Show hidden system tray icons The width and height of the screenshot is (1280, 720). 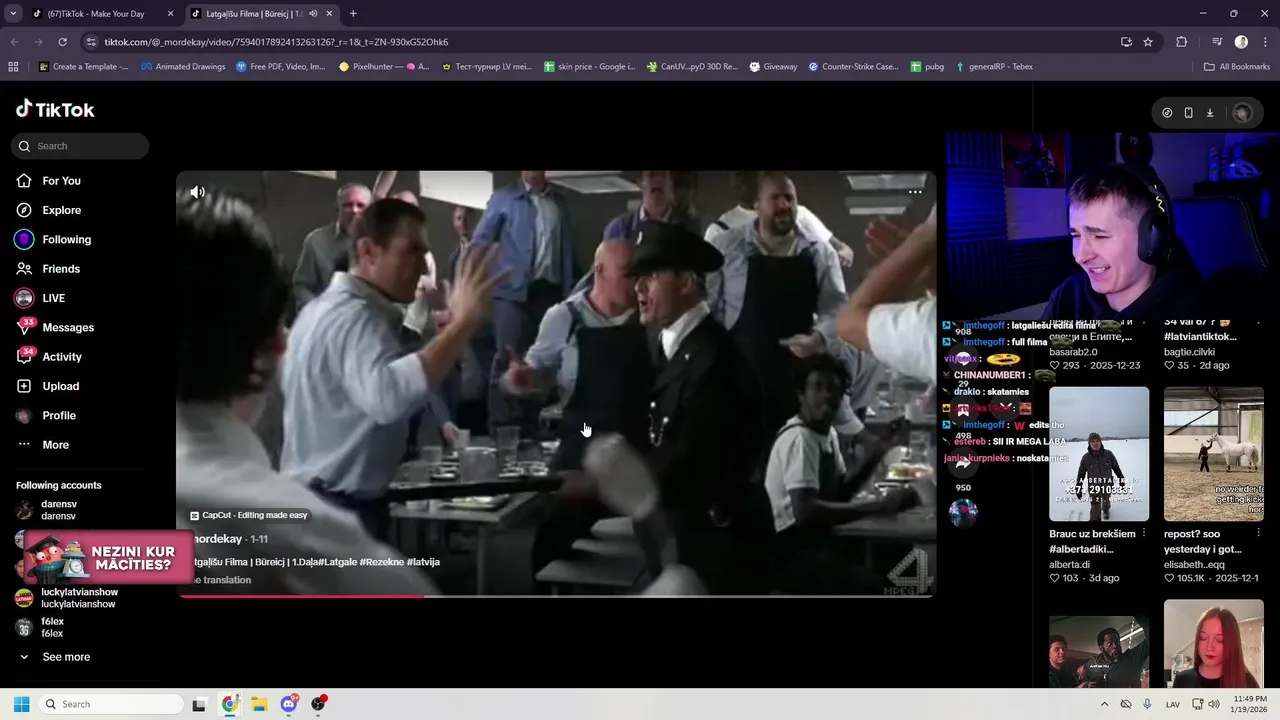tap(1104, 704)
